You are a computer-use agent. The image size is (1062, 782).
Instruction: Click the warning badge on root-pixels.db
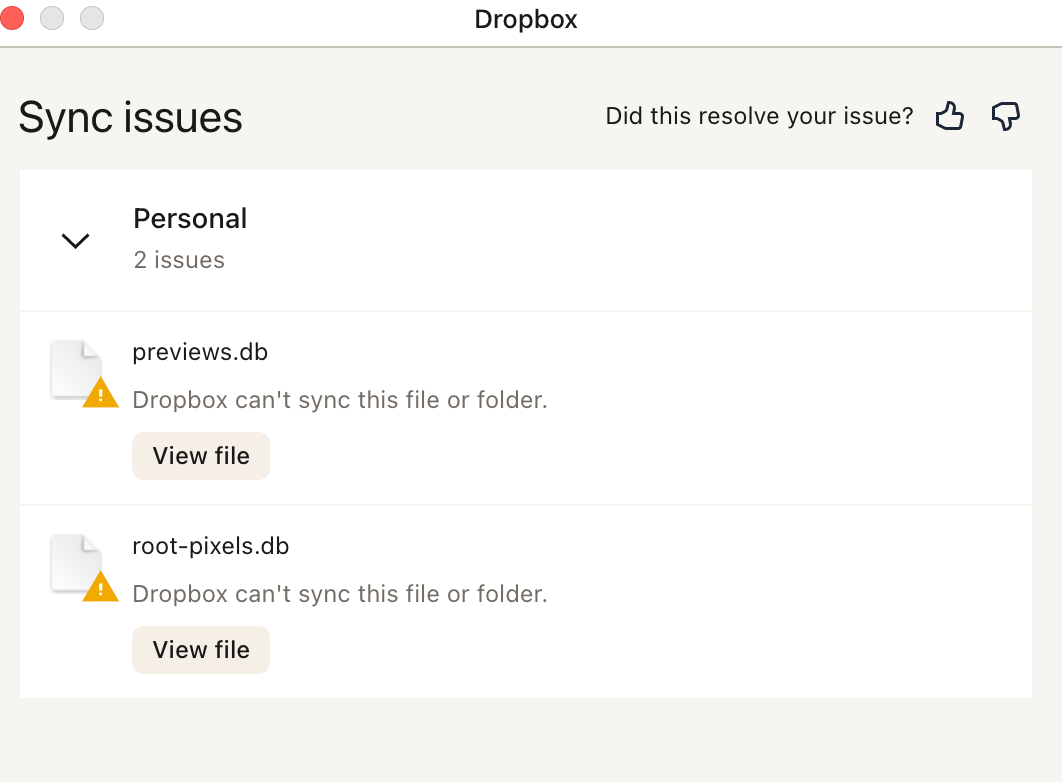(100, 587)
